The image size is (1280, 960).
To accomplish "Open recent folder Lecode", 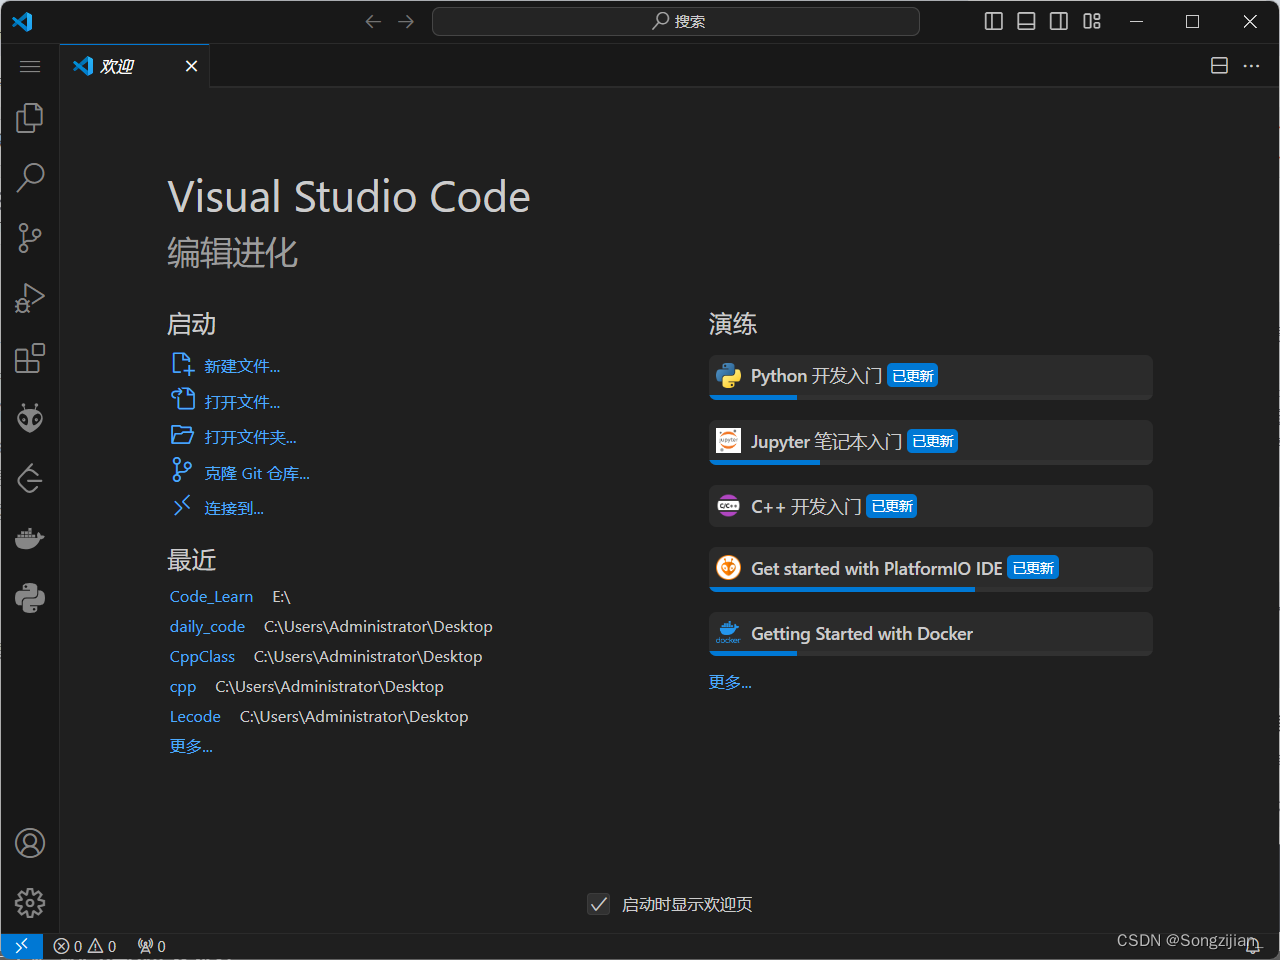I will (195, 717).
